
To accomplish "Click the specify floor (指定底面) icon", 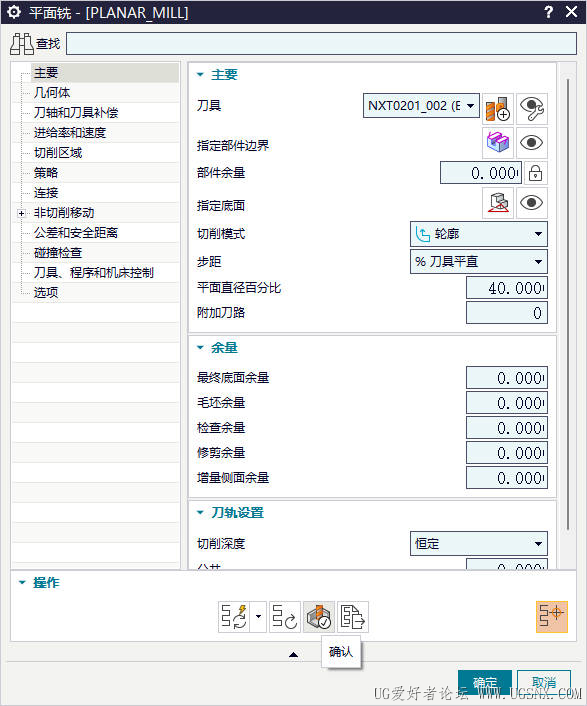I will coord(497,203).
